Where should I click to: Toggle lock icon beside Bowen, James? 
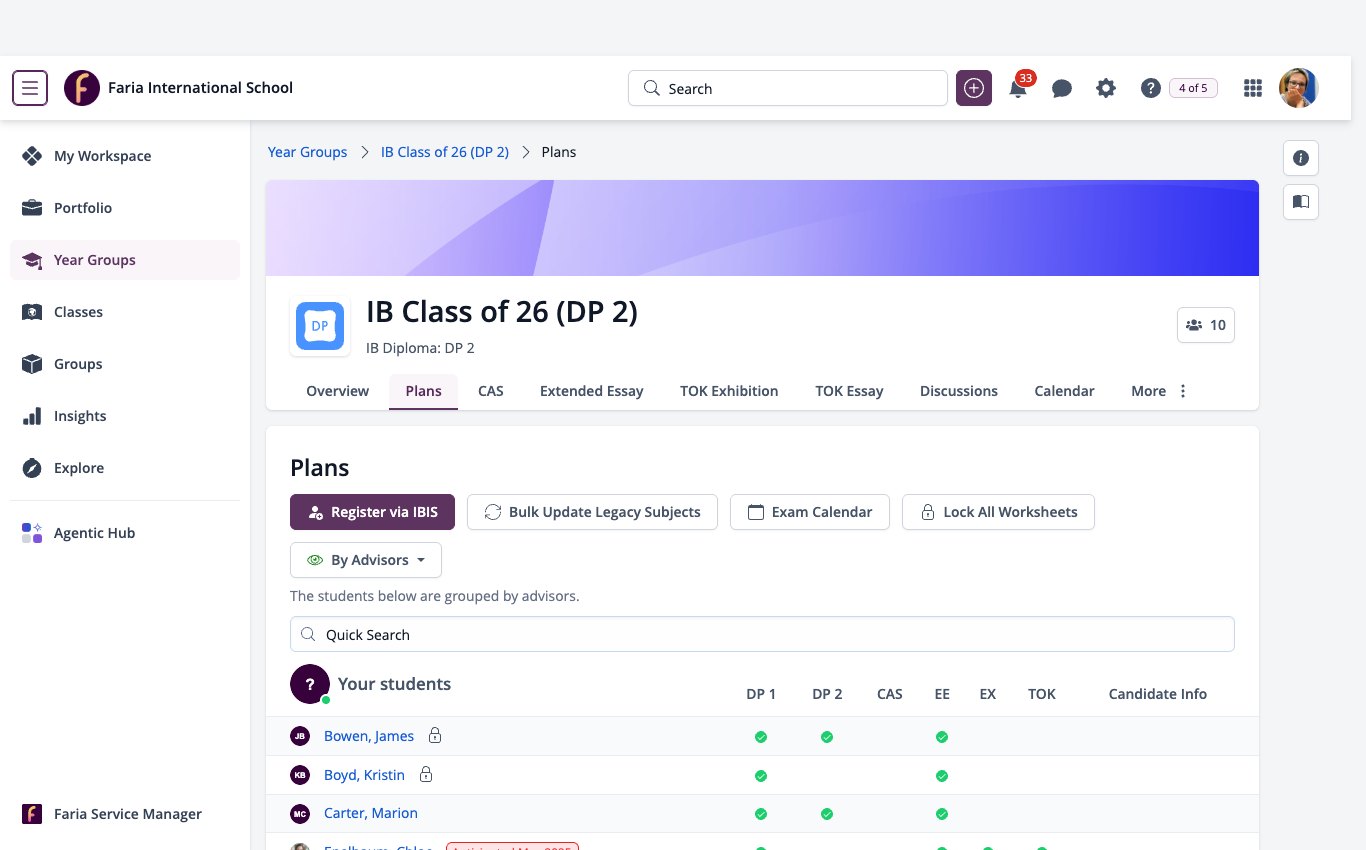435,735
